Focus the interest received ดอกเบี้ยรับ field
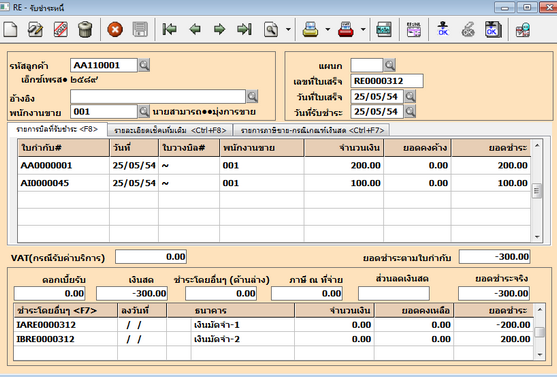 click(x=50, y=293)
